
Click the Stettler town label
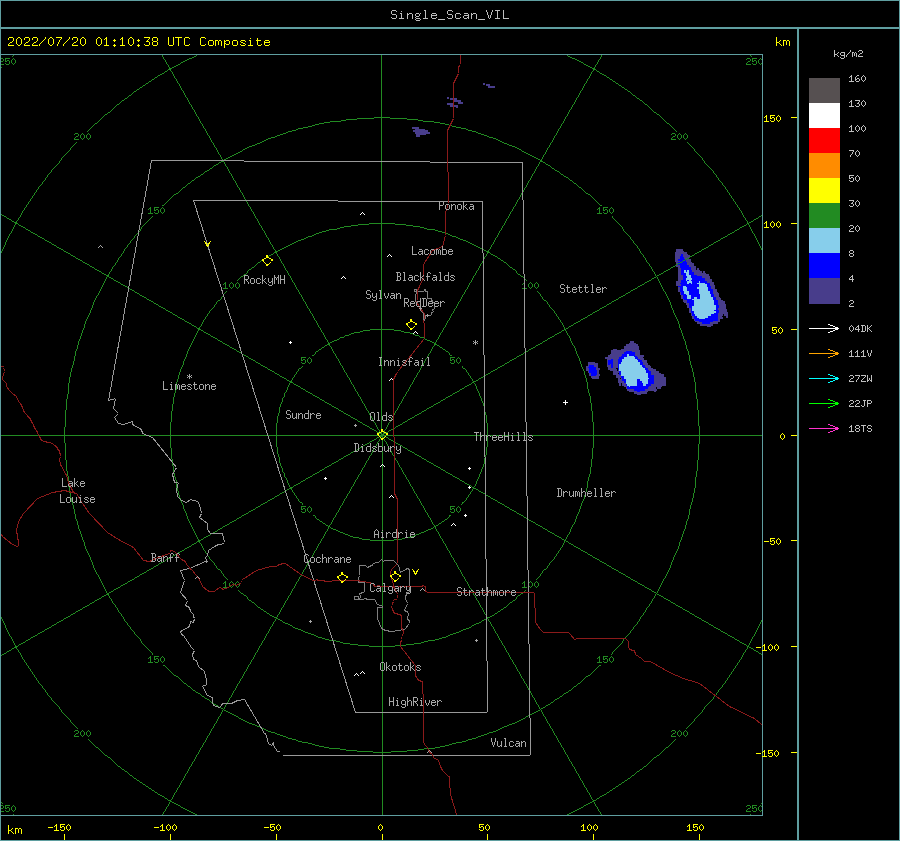pos(583,289)
